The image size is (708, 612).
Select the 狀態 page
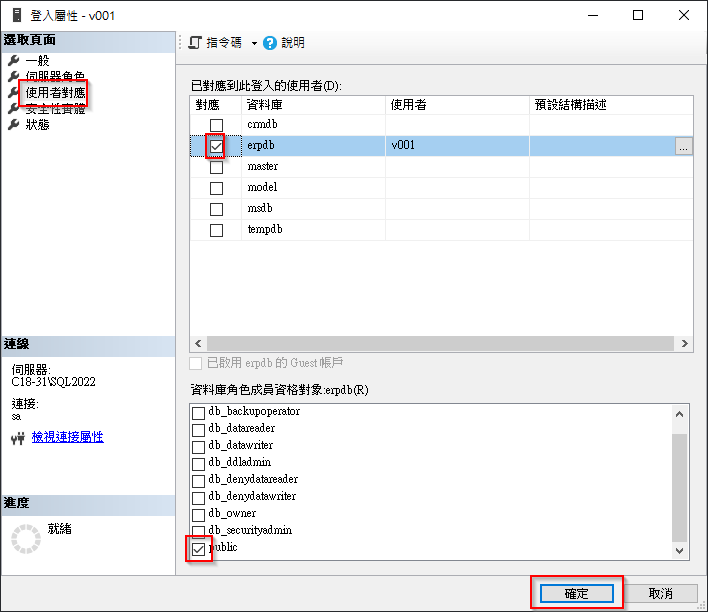pyautogui.click(x=37, y=125)
